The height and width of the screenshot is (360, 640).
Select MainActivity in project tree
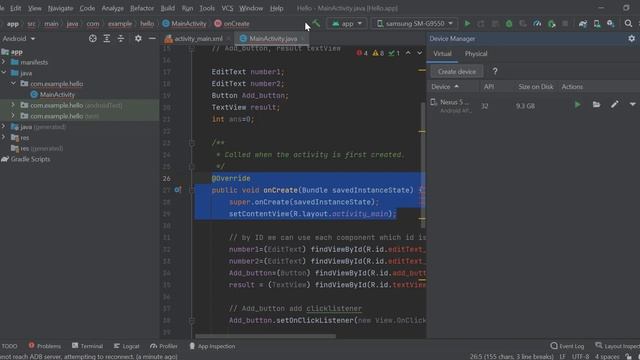(57, 94)
